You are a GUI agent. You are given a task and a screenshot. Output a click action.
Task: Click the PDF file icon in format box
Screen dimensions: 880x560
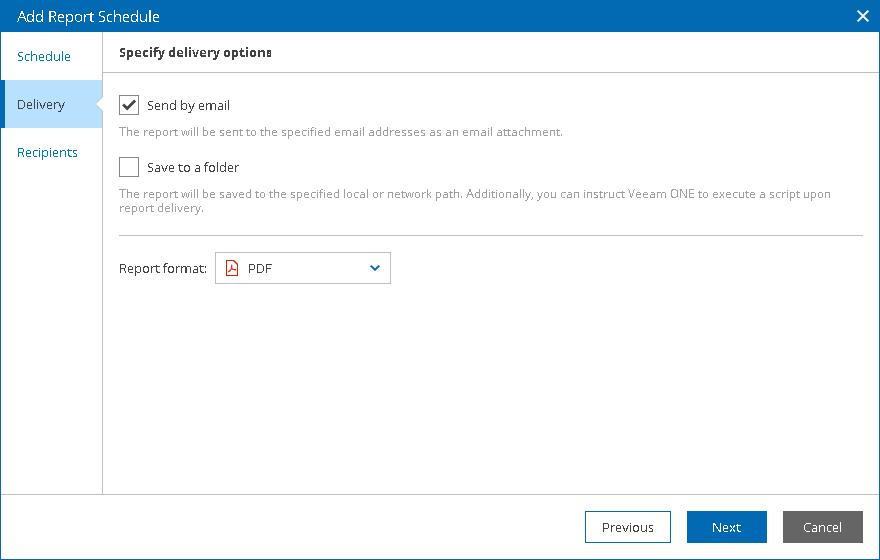[232, 268]
